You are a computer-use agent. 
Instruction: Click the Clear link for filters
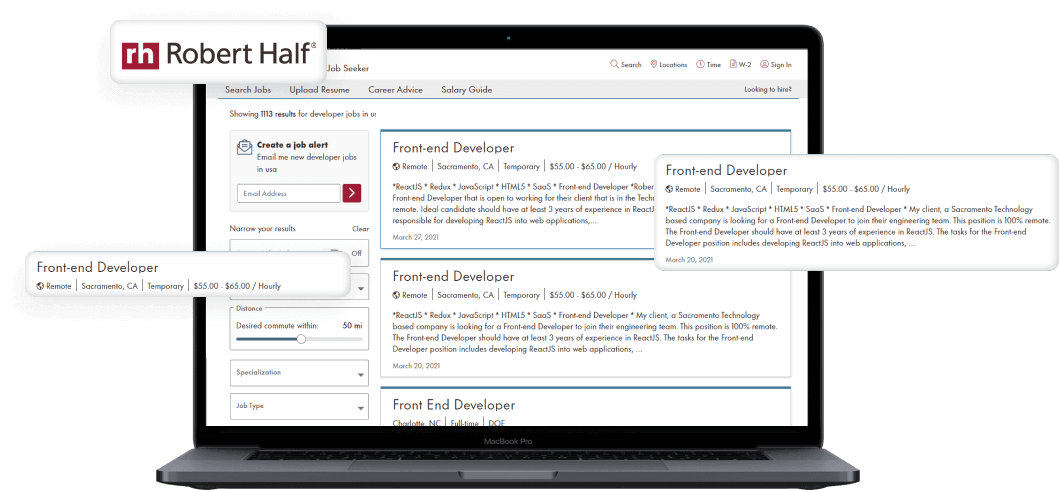tap(360, 229)
